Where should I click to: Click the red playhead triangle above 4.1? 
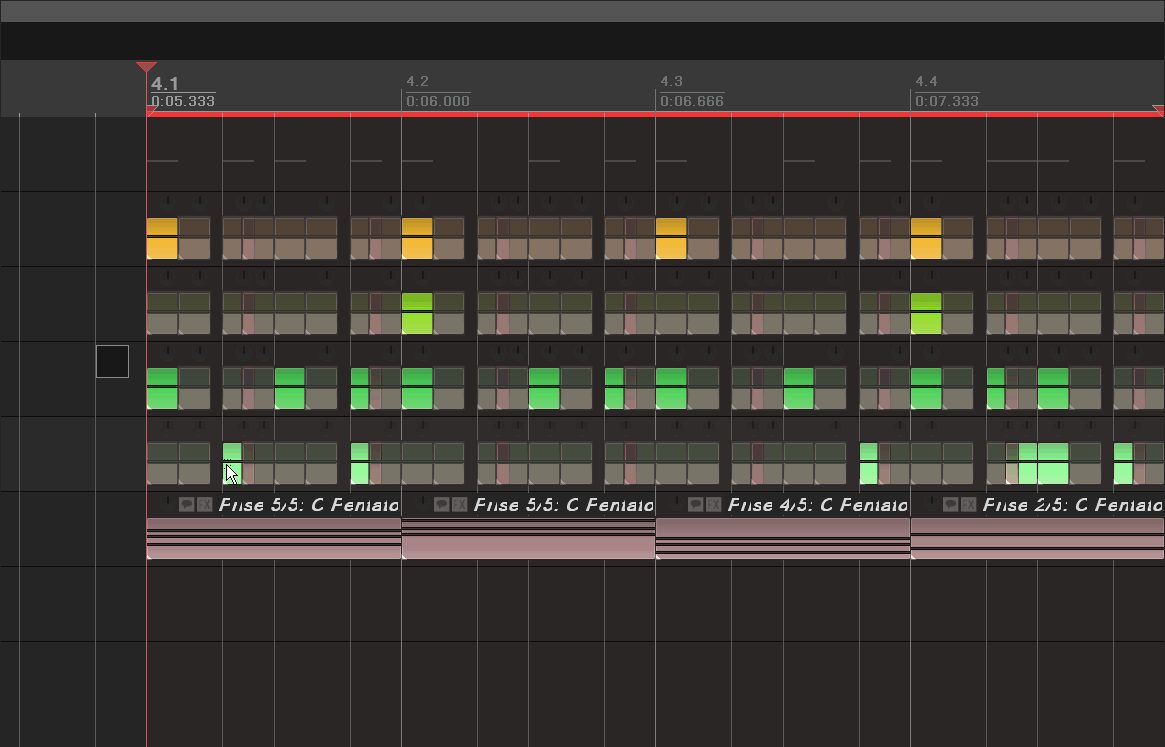146,67
